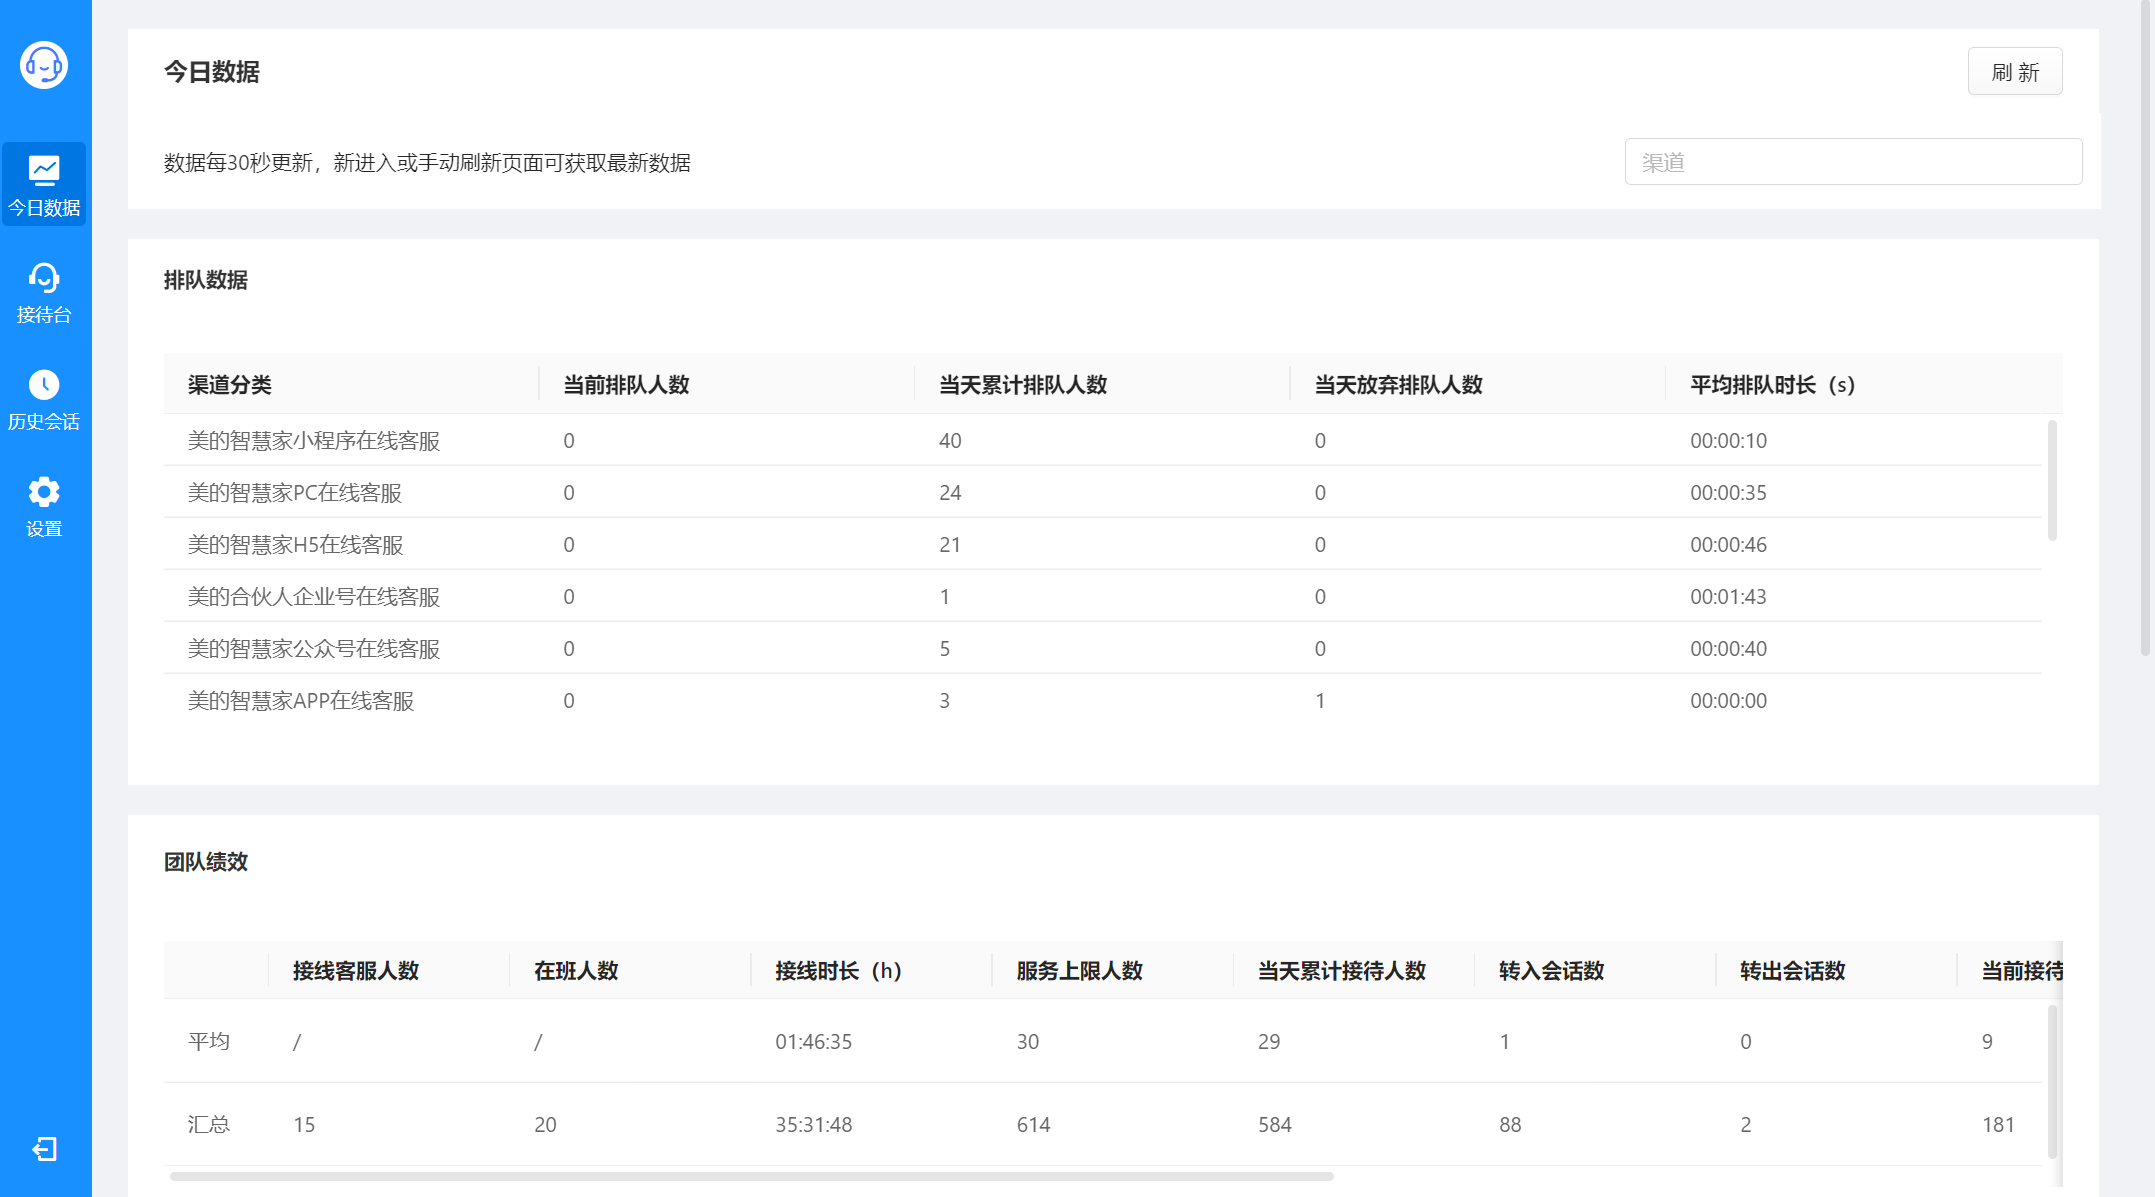Click the page vertical scrollbar
The image size is (2155, 1197).
(2145, 328)
